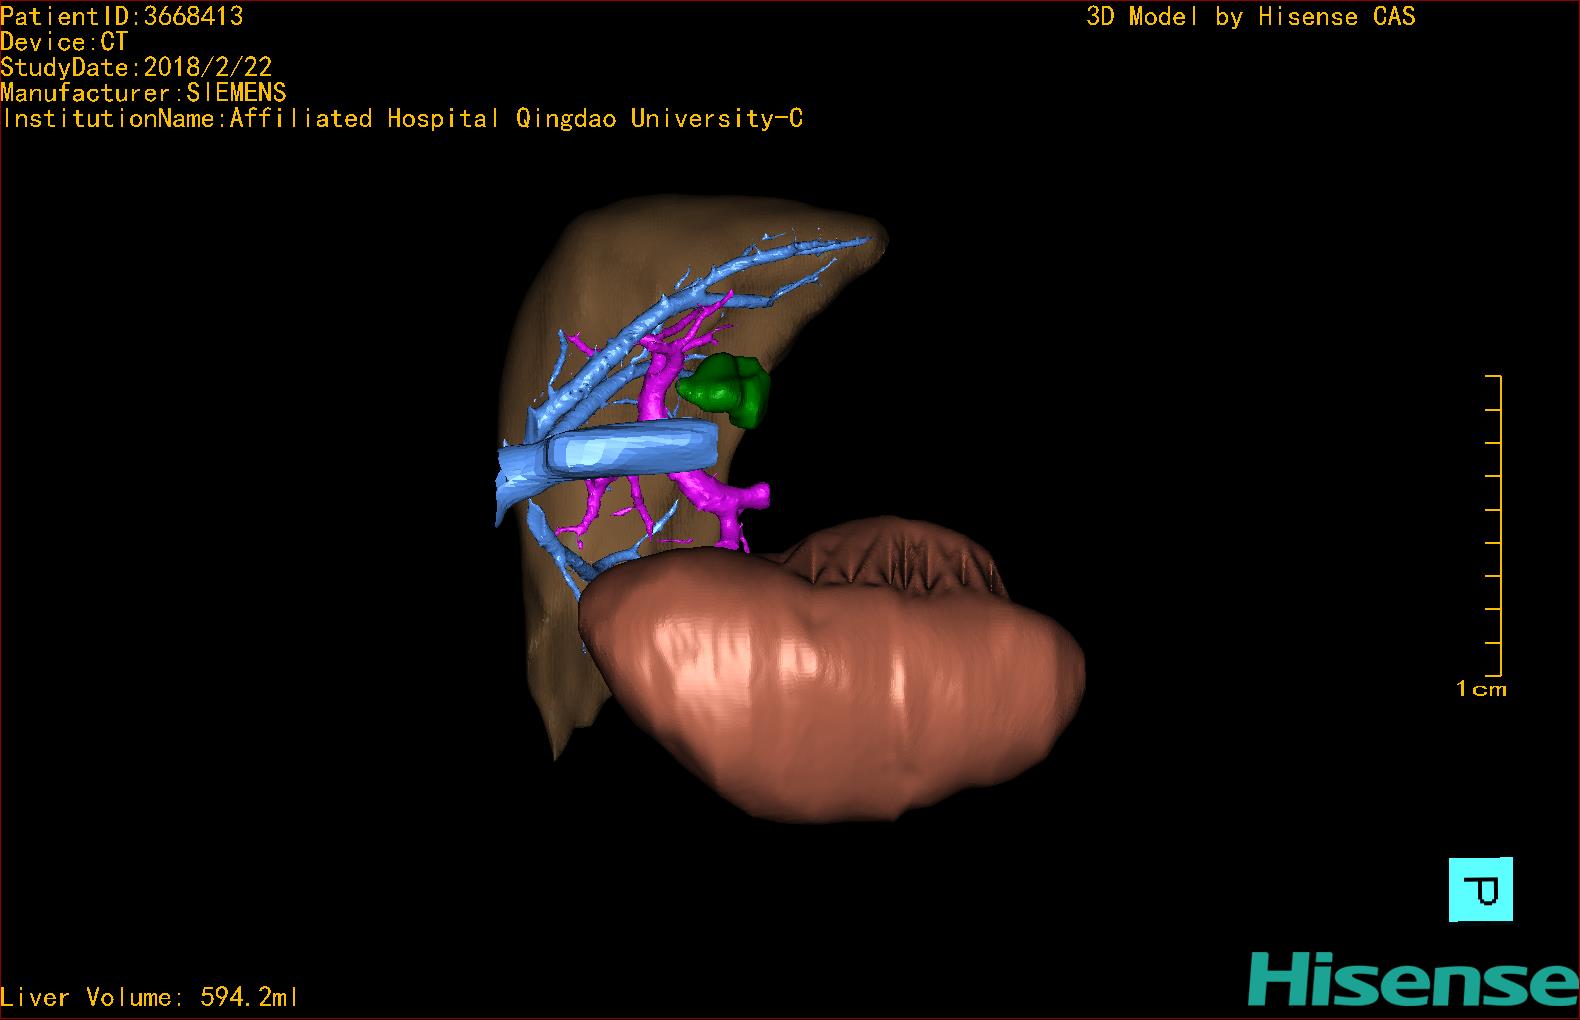The width and height of the screenshot is (1580, 1020).
Task: Click the ridged top edge of reddish organ
Action: [x=900, y=550]
